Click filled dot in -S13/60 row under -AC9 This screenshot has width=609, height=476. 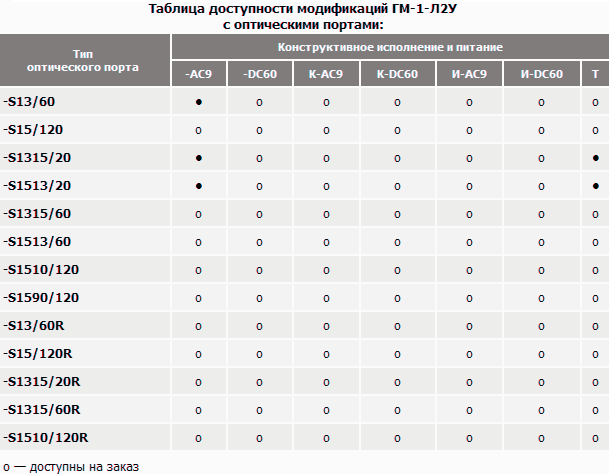(x=199, y=102)
